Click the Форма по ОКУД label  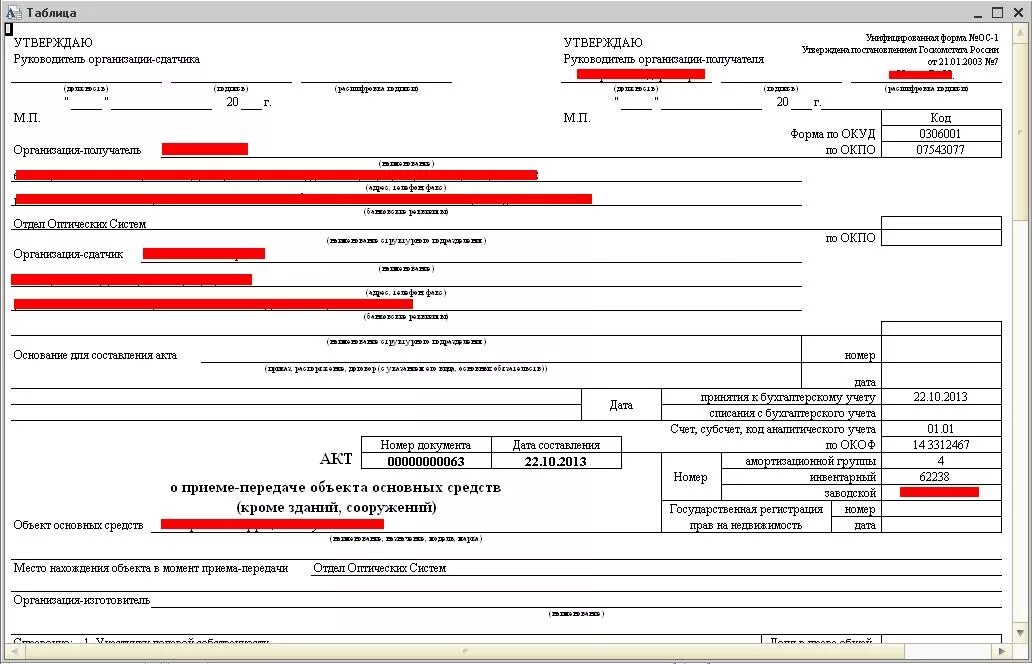coord(833,134)
